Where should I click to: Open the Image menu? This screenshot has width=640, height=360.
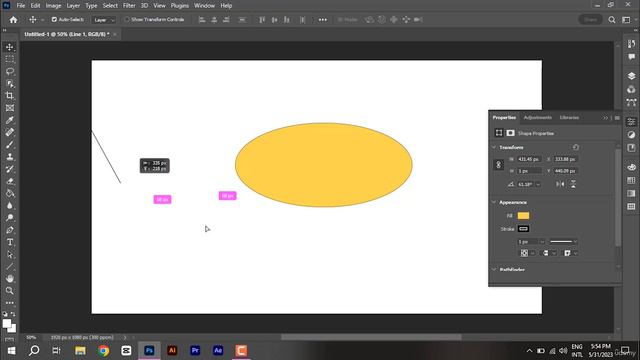53,6
